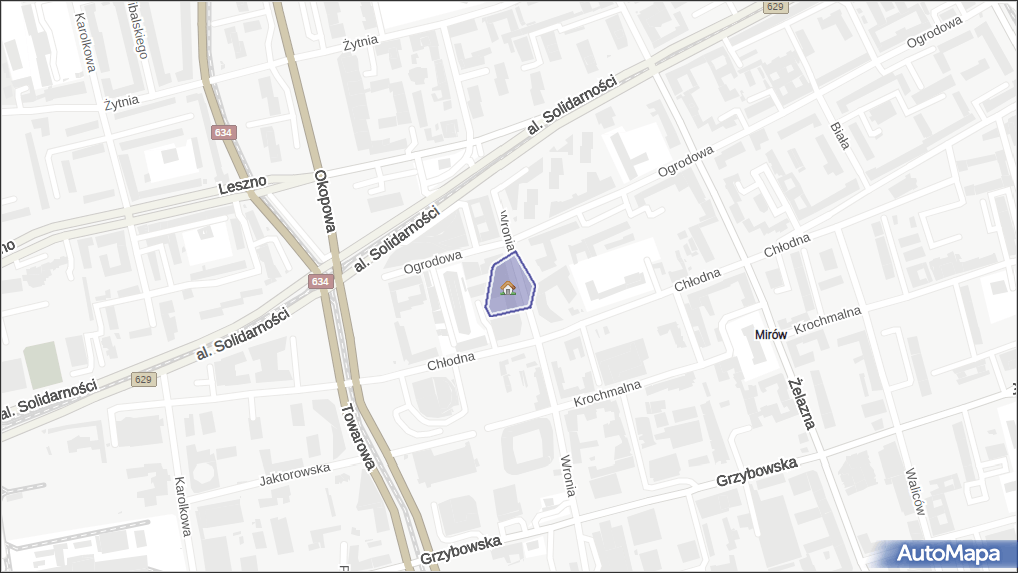Click the Jaktorowska street label
The image size is (1018, 573).
click(x=295, y=474)
